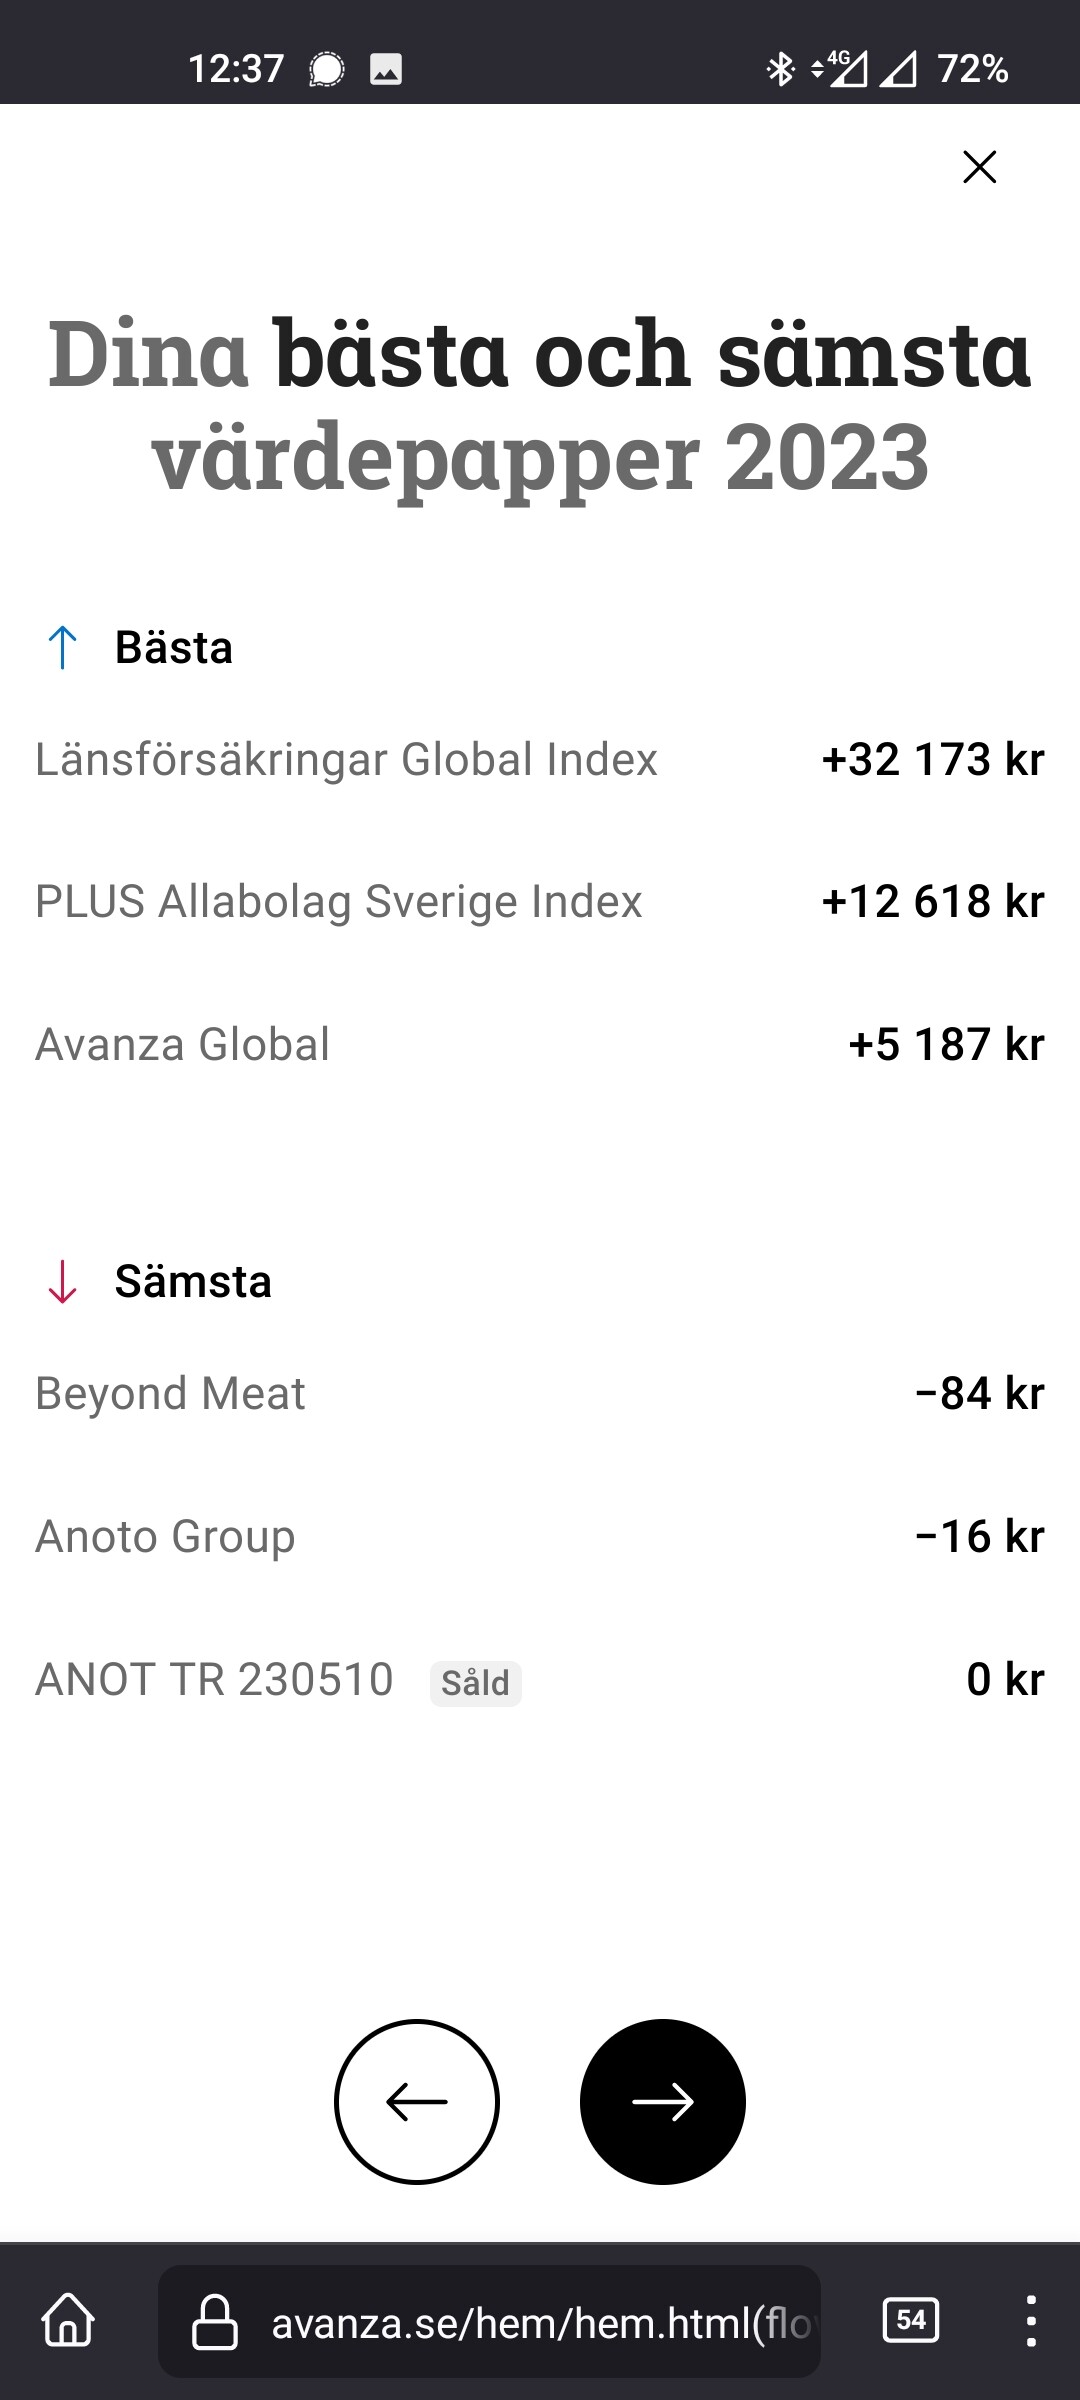Screen dimensions: 1080x2400
Task: Tap the avanza.se address bar
Action: tap(540, 2321)
